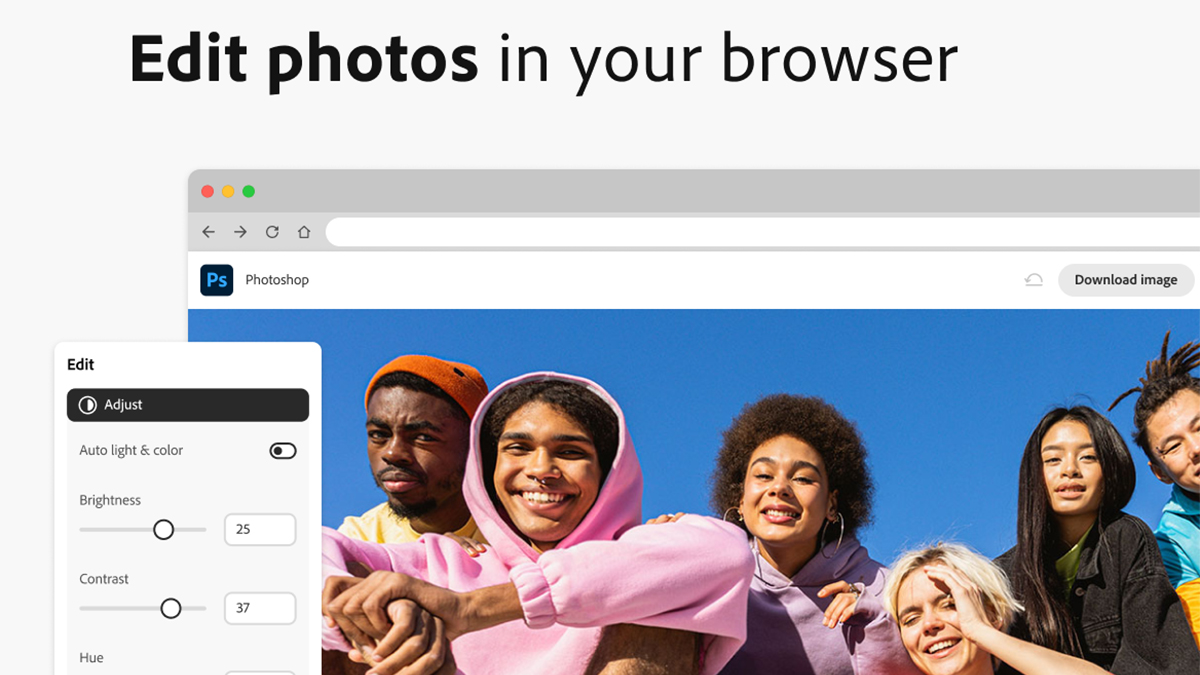Click the browser forward arrow
Screen dimensions: 1200x675
(240, 231)
